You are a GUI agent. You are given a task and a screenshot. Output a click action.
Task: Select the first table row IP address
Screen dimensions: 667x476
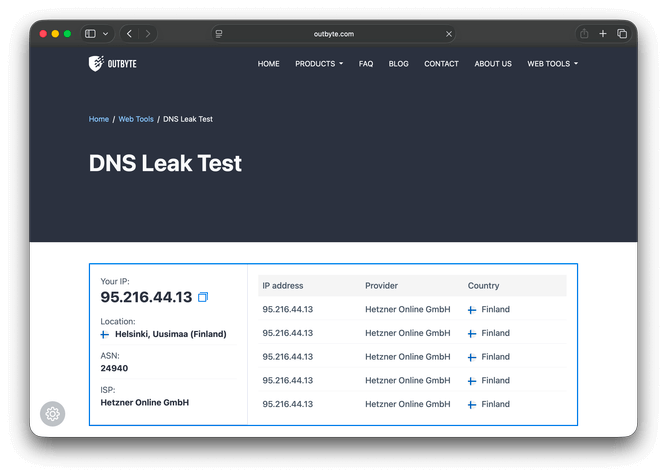click(x=288, y=309)
